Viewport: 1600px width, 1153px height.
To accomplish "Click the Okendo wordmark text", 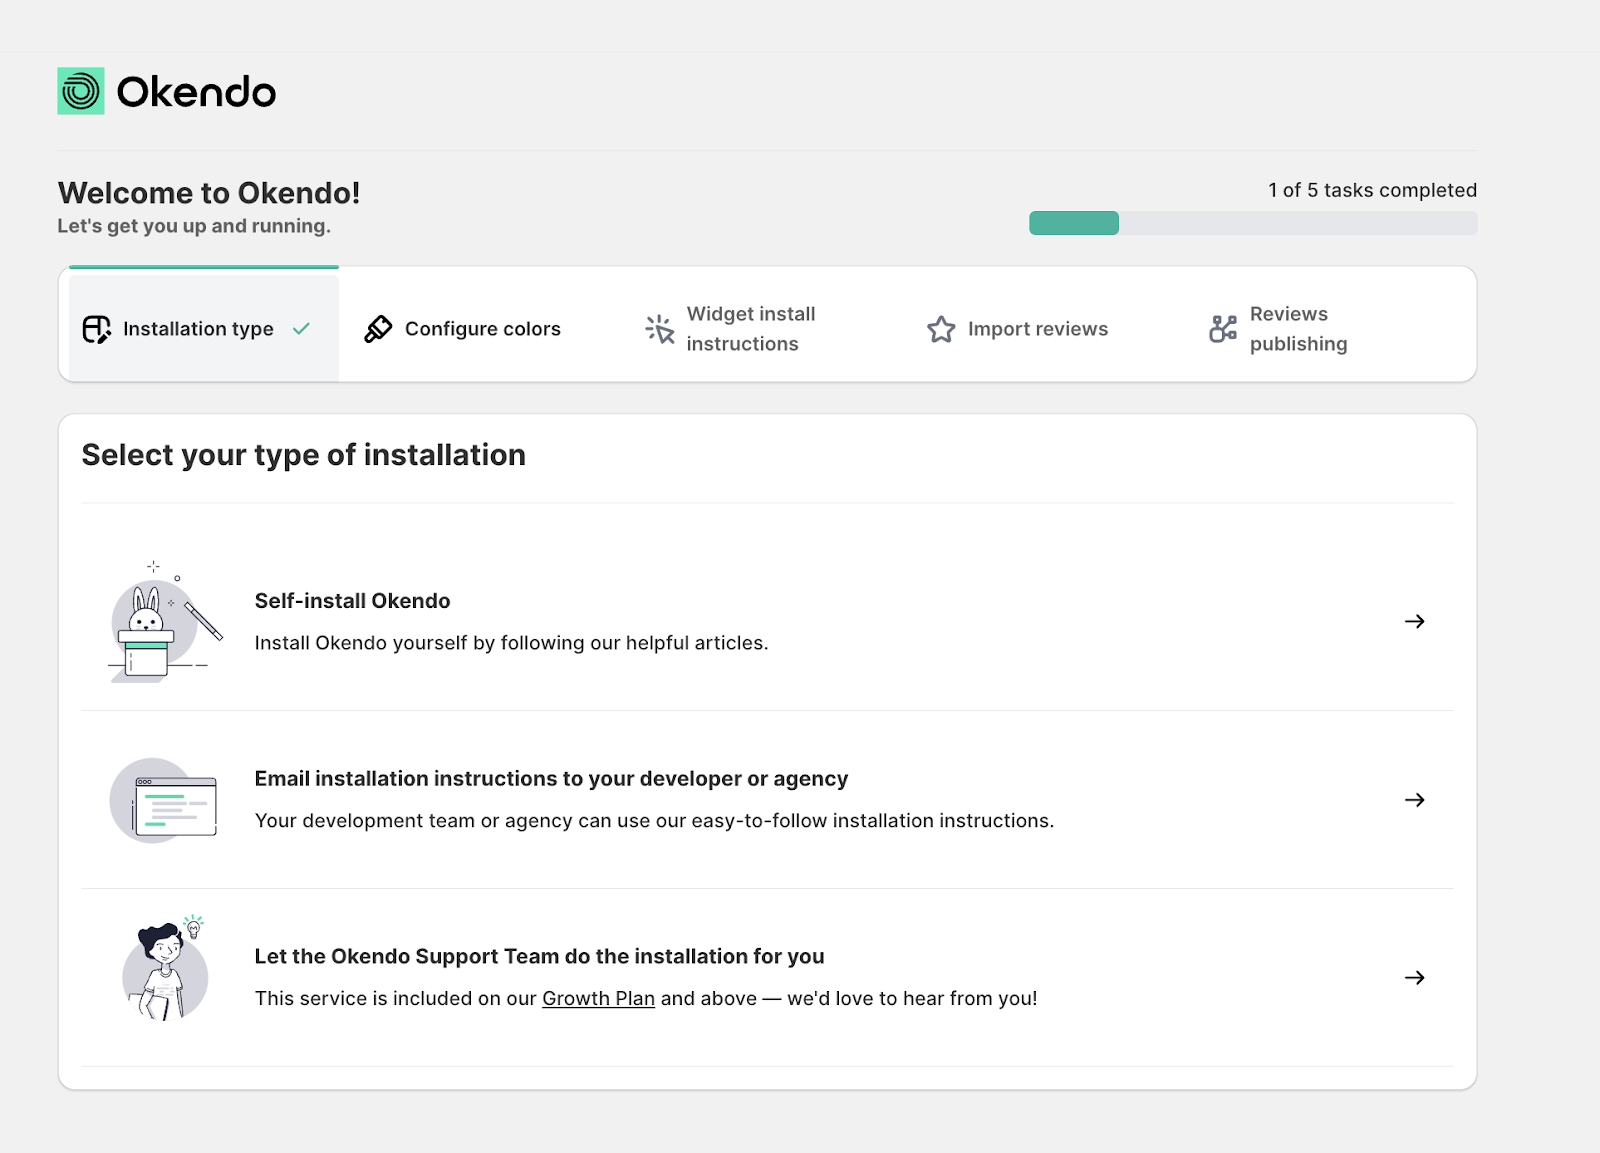I will (196, 92).
